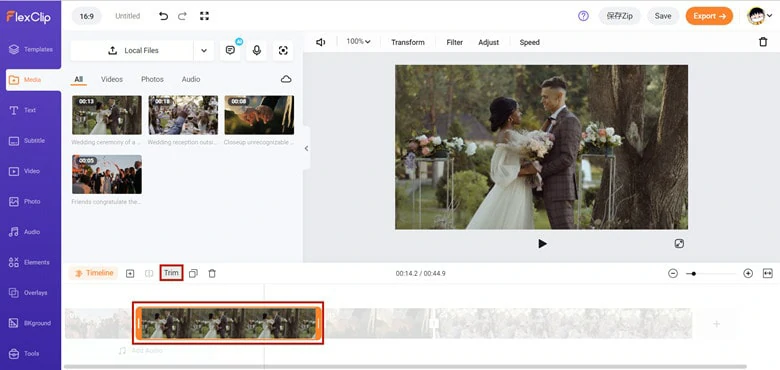Adjust the timeline zoom slider
780x370 pixels.
point(711,274)
